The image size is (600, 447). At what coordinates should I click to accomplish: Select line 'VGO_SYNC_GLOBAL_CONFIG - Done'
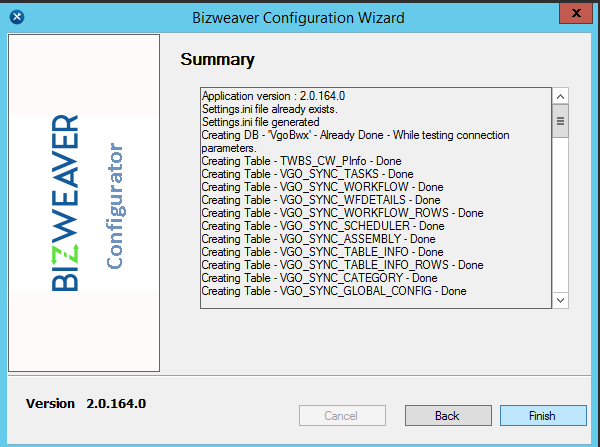334,291
